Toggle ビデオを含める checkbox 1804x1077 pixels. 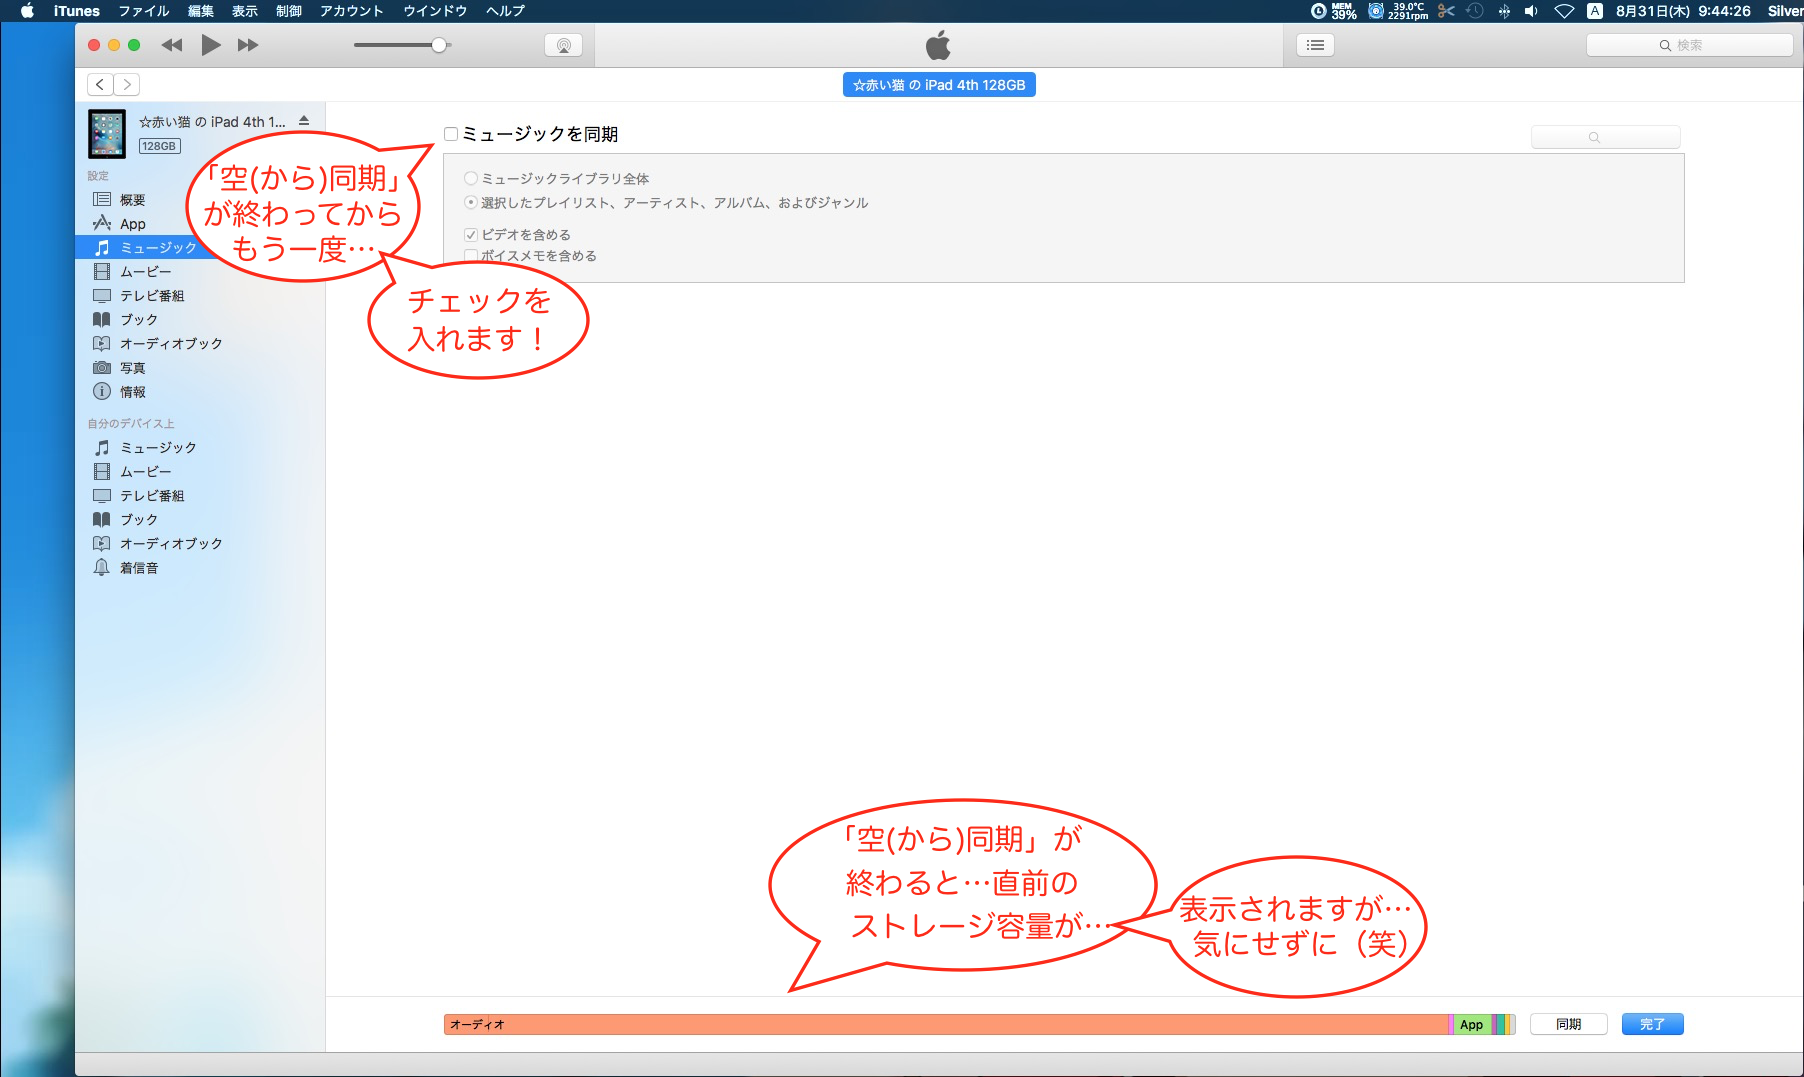471,235
